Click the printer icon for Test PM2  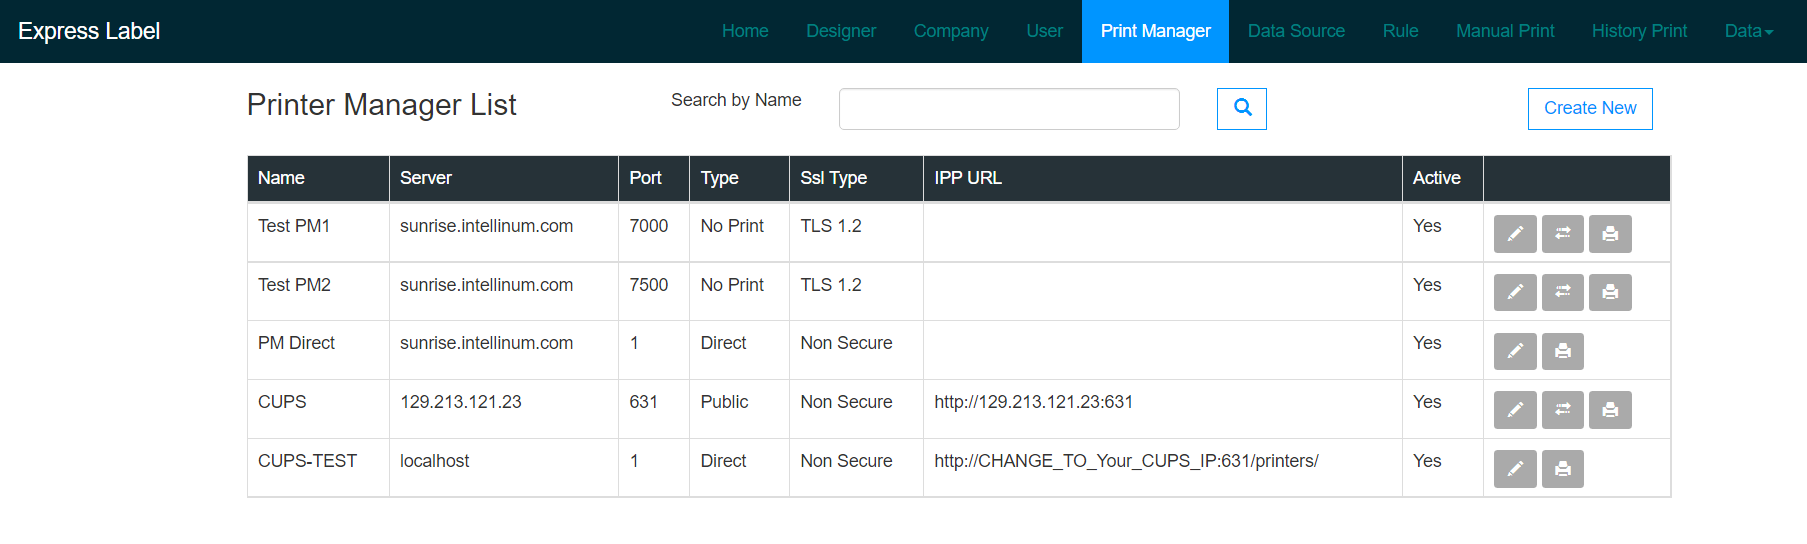click(1610, 292)
